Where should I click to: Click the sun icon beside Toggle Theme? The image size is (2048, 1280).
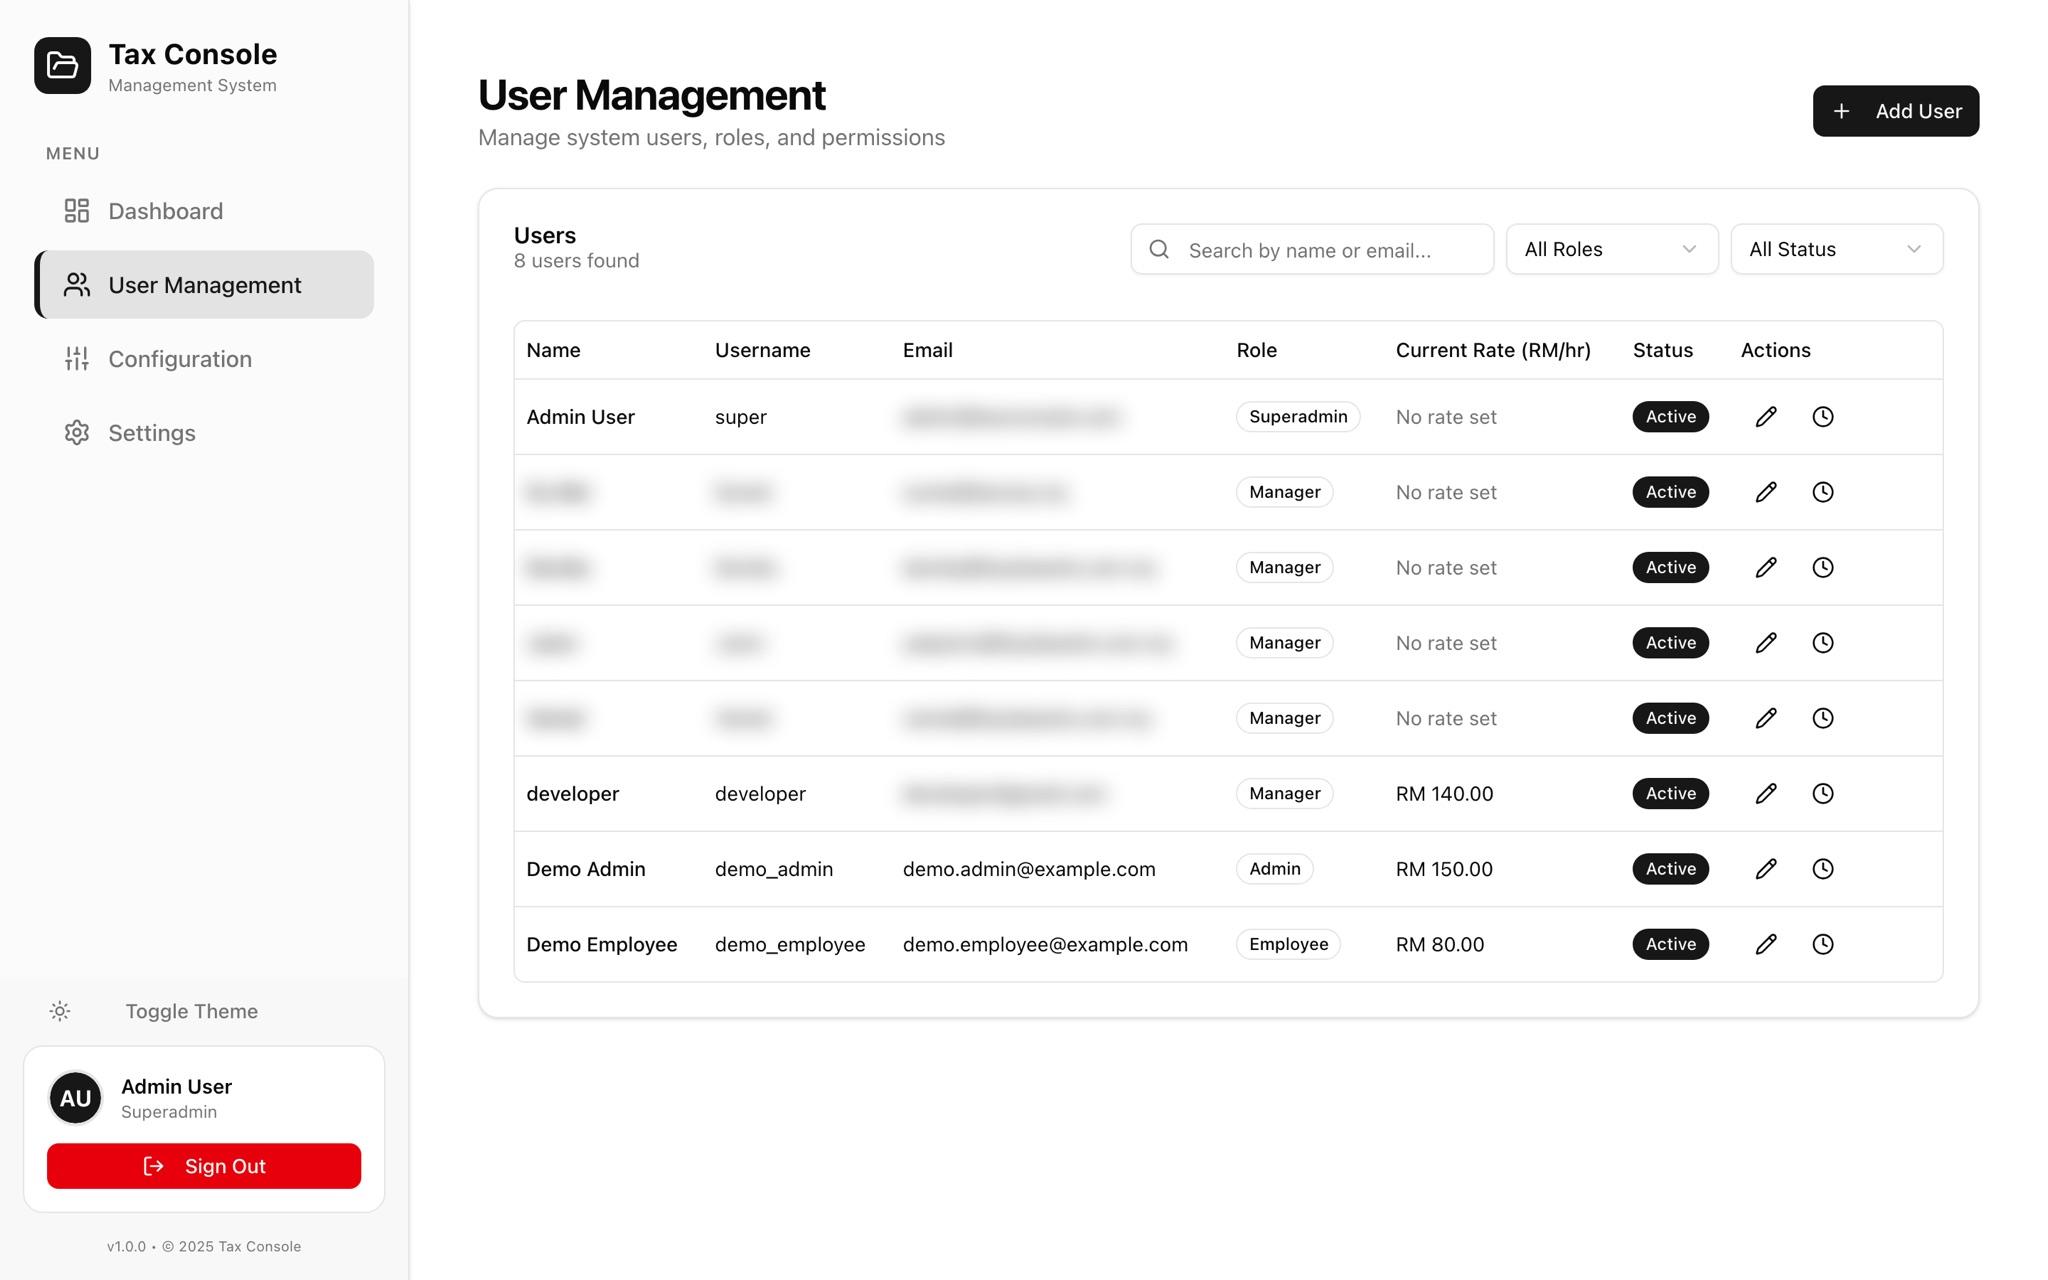point(60,1011)
